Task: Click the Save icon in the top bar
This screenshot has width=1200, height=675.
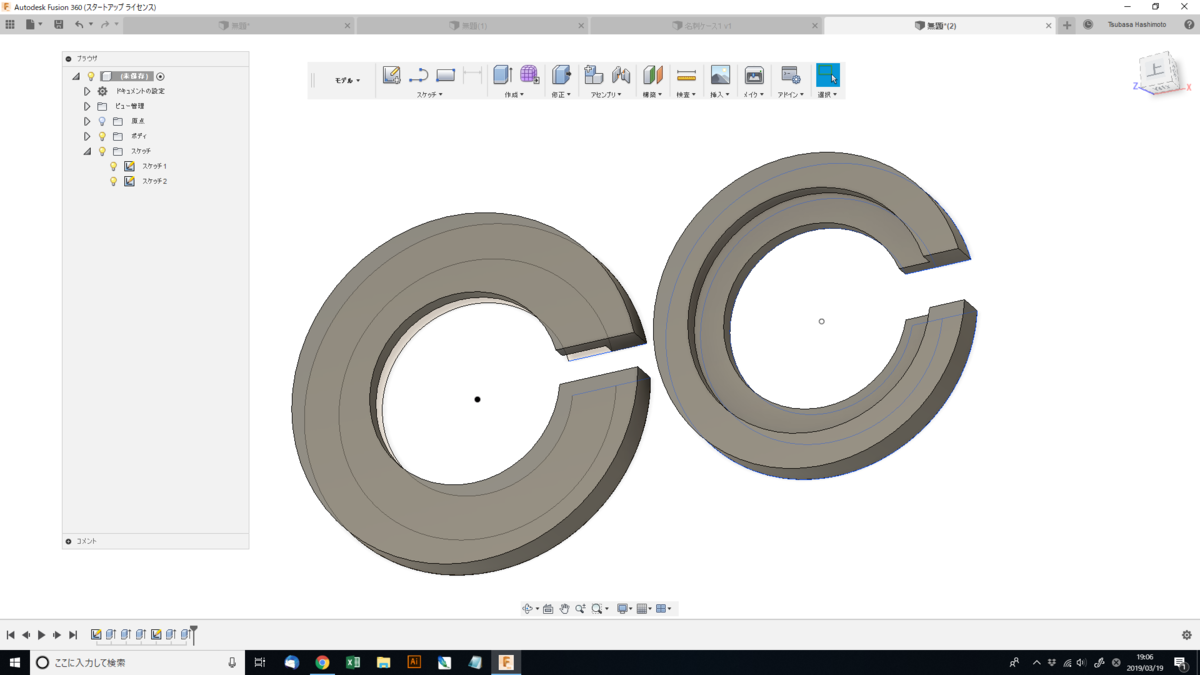Action: [x=59, y=24]
